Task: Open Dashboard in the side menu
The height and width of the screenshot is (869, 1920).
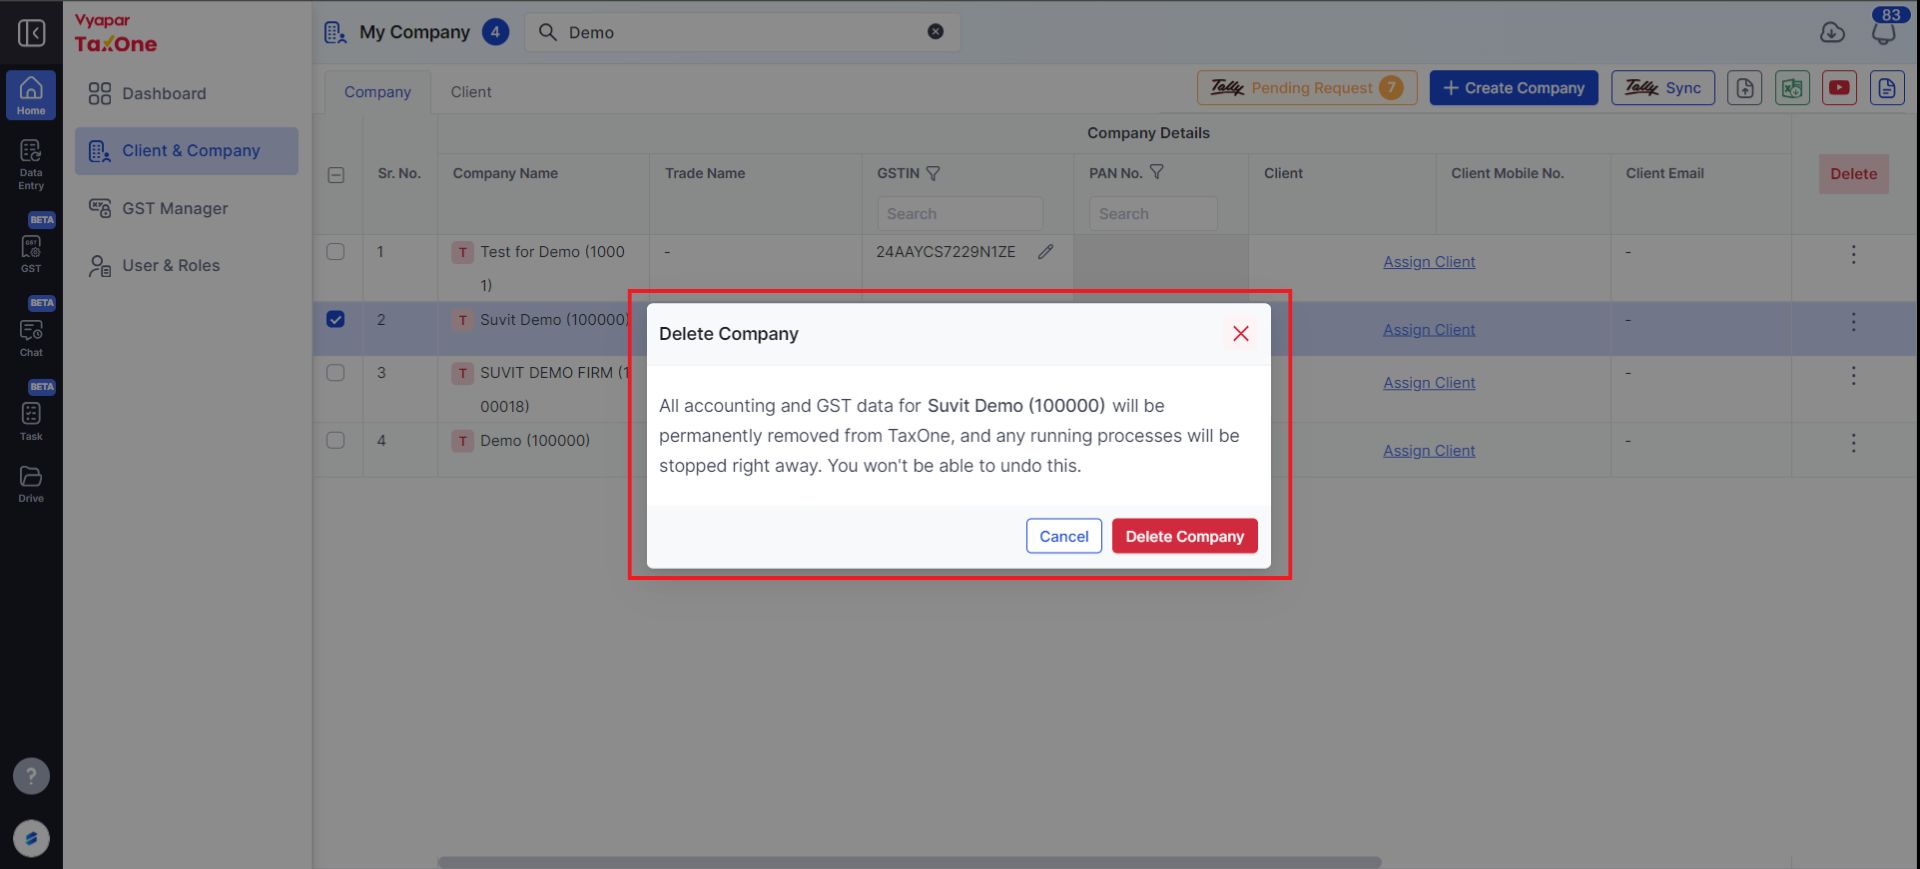Action: click(x=186, y=94)
